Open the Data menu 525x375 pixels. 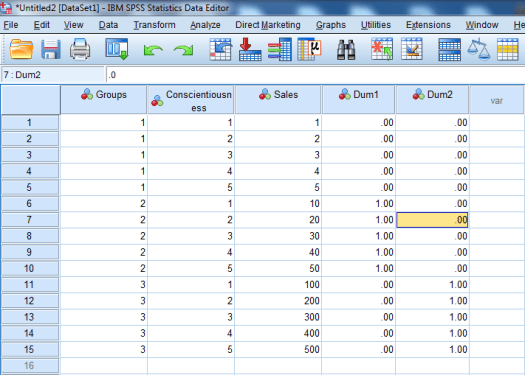click(108, 25)
